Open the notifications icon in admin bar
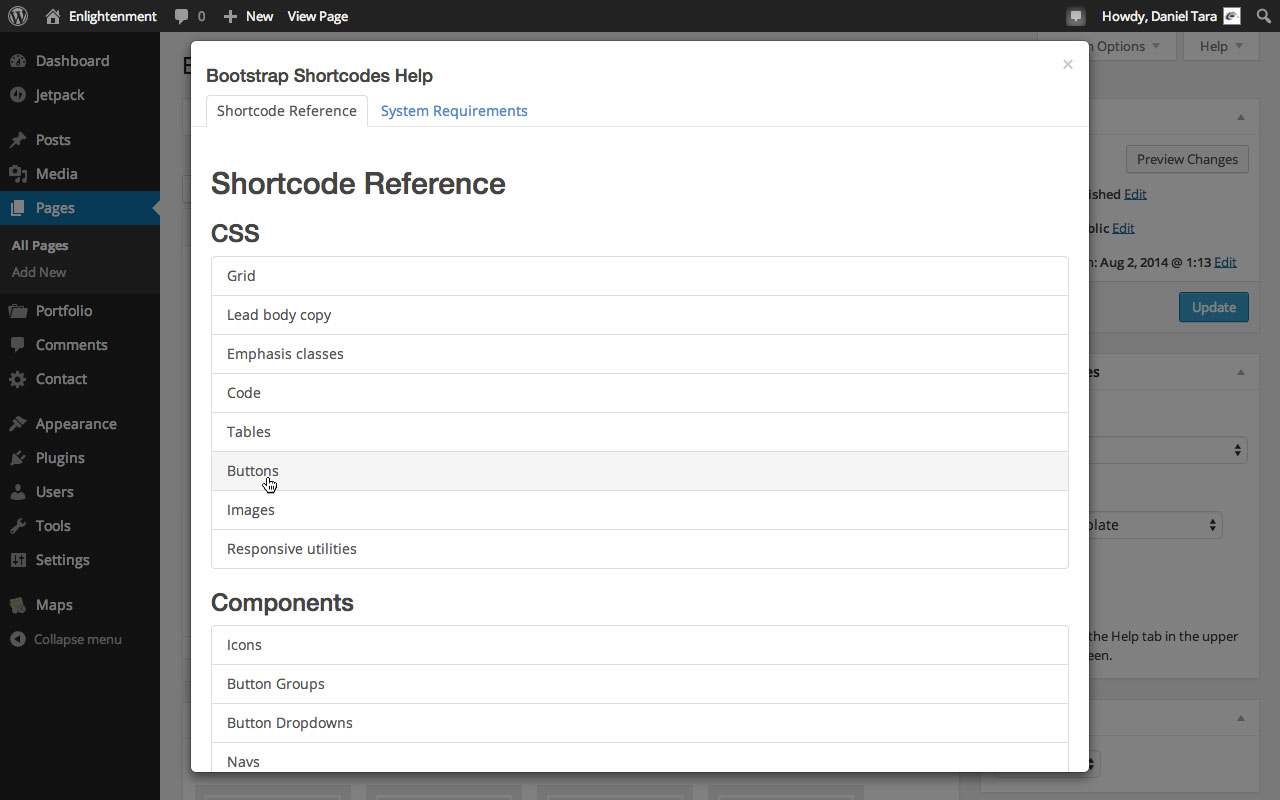 [1076, 16]
